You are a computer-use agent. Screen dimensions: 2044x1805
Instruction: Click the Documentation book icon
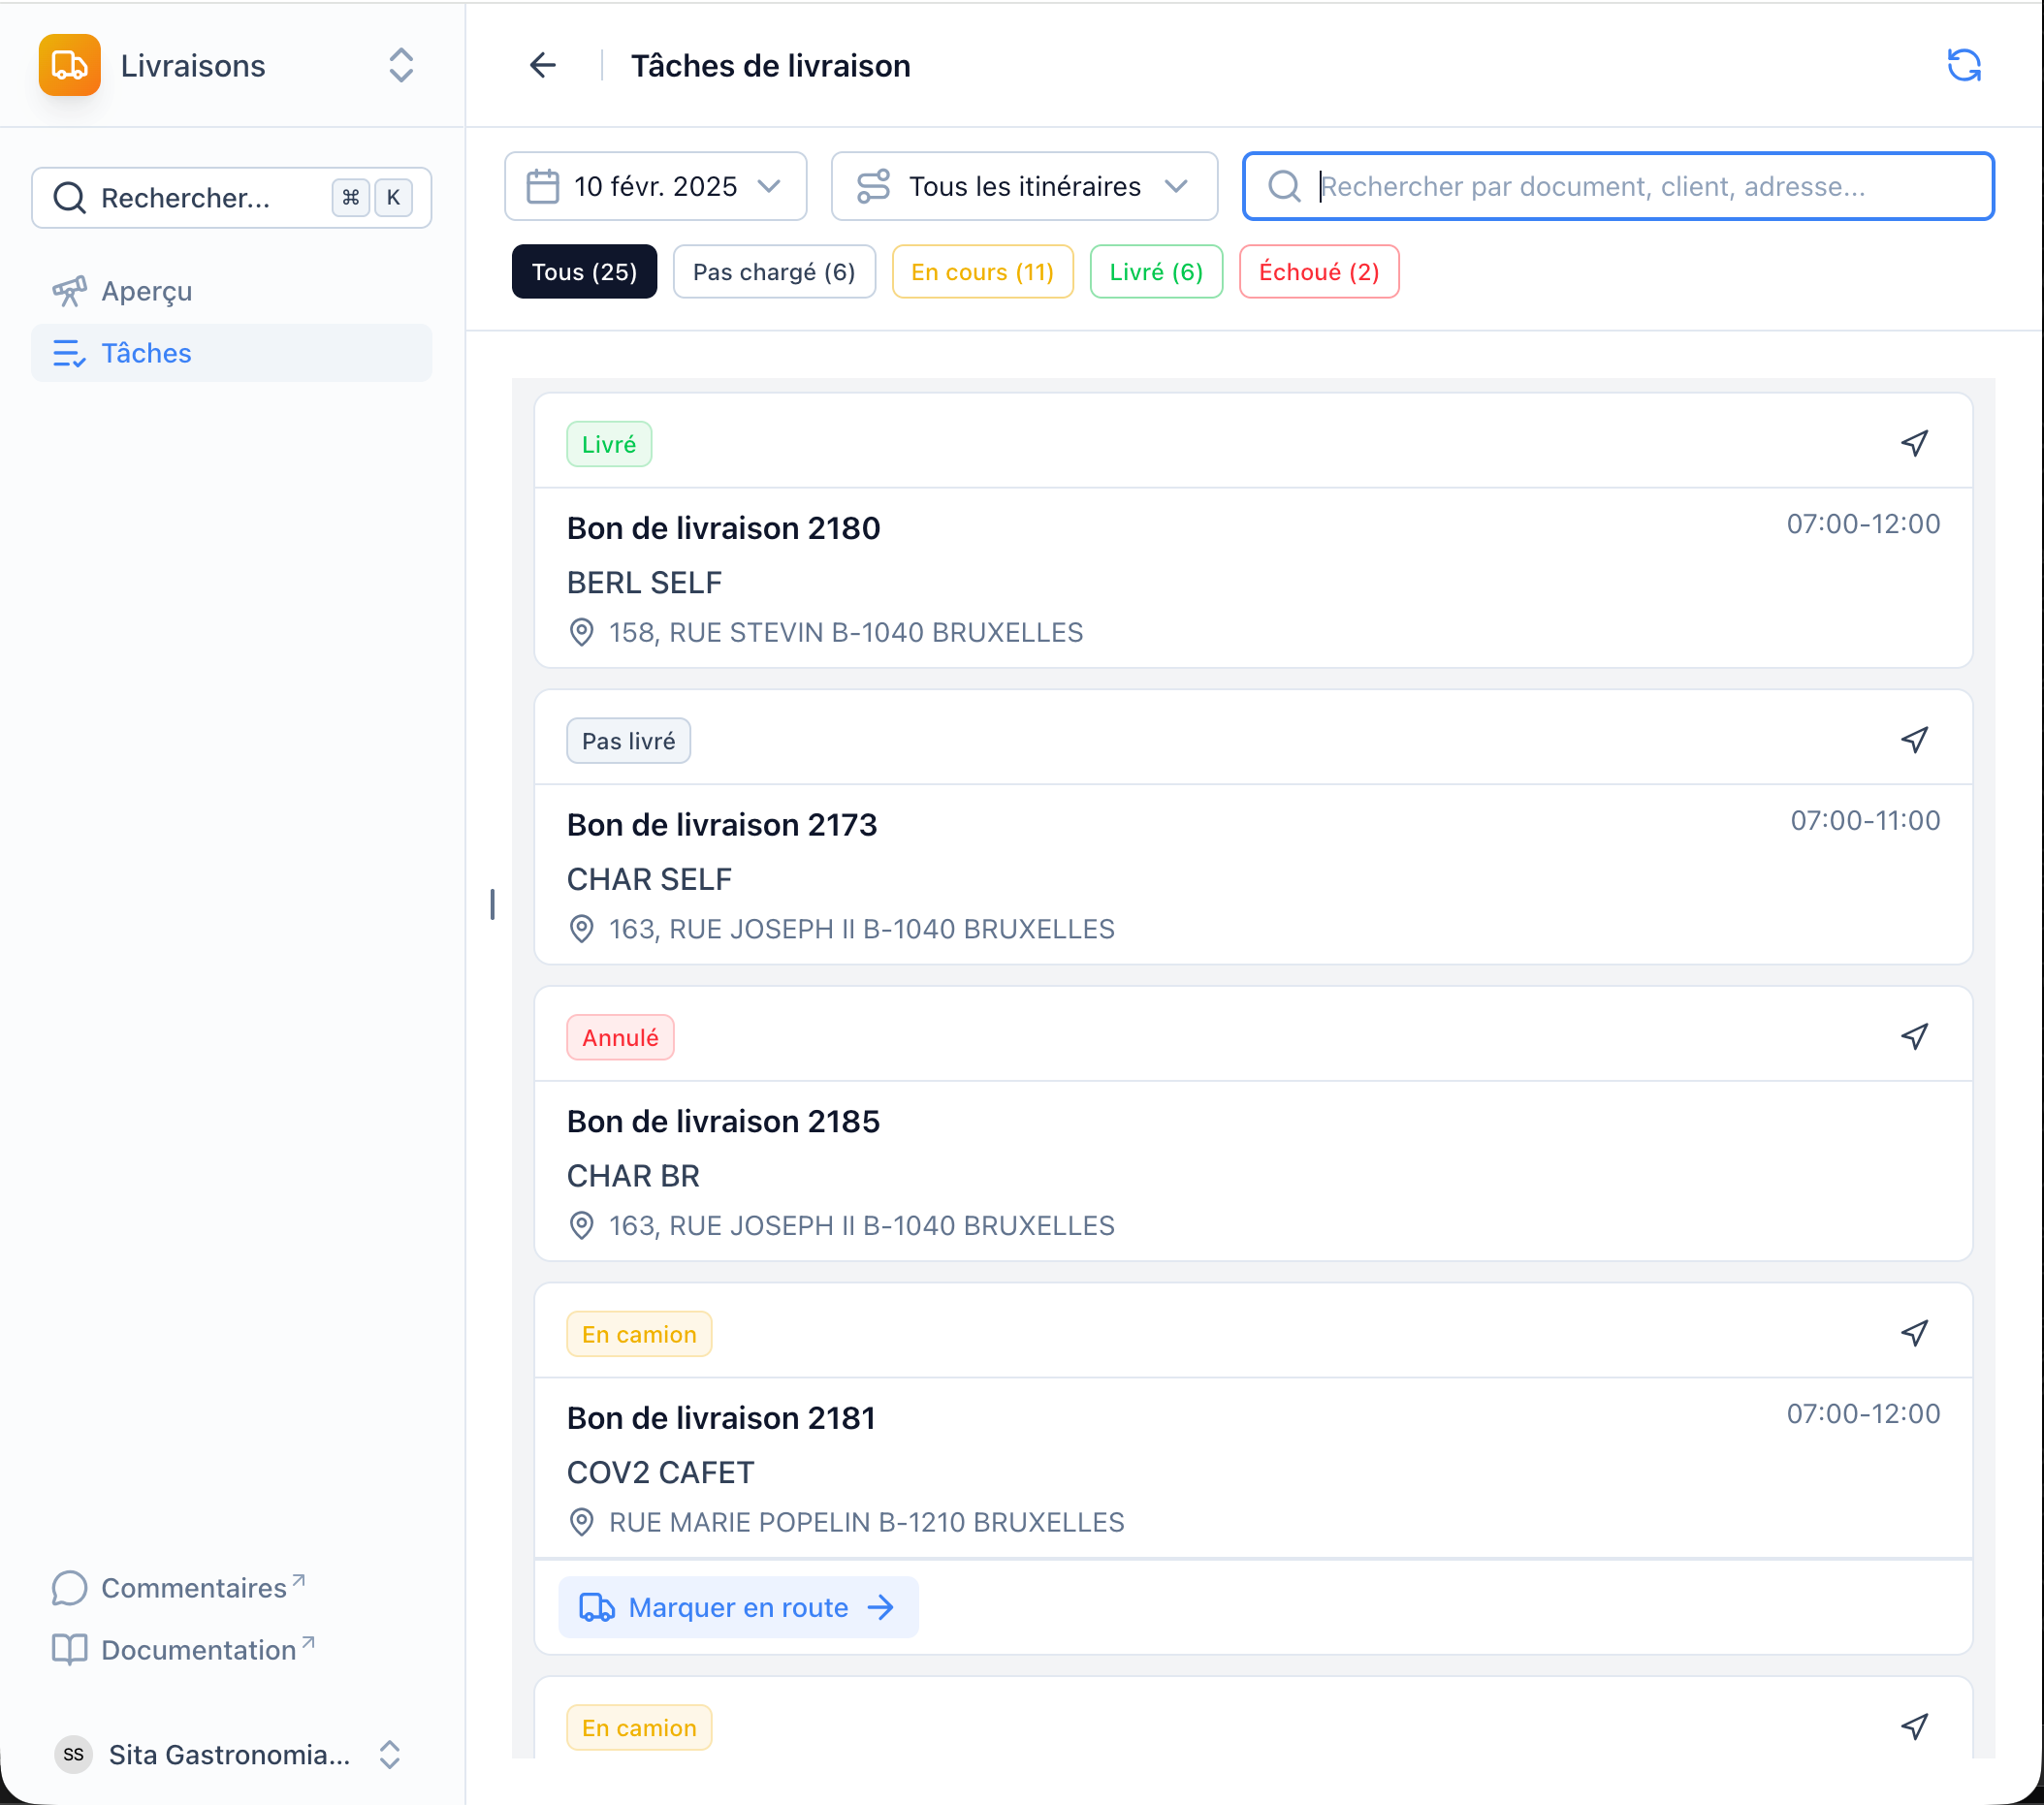pyautogui.click(x=69, y=1650)
